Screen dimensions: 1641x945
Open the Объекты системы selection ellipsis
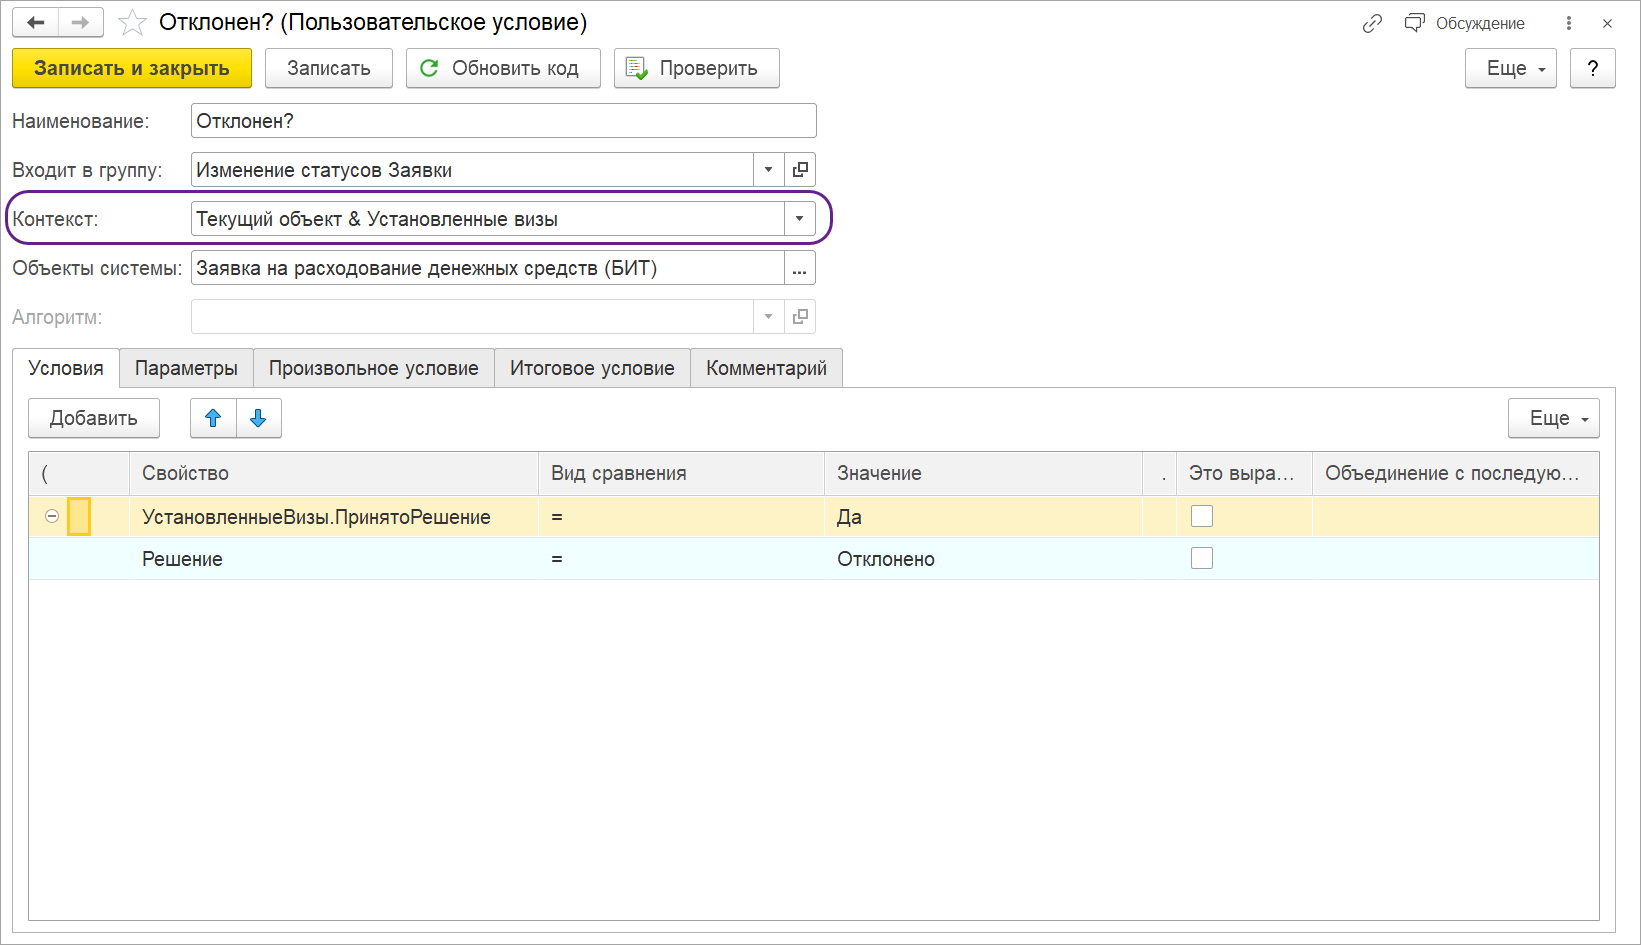[799, 268]
